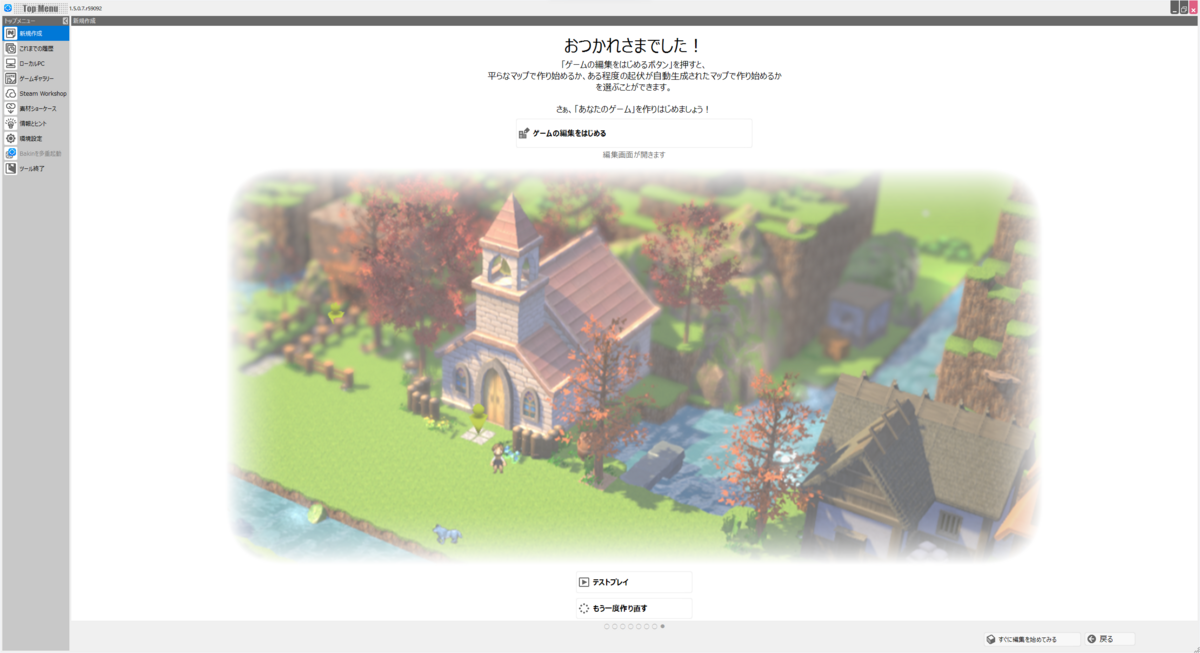Browse projects via the ローカルPC icon
1200x653 pixels.
coord(35,62)
